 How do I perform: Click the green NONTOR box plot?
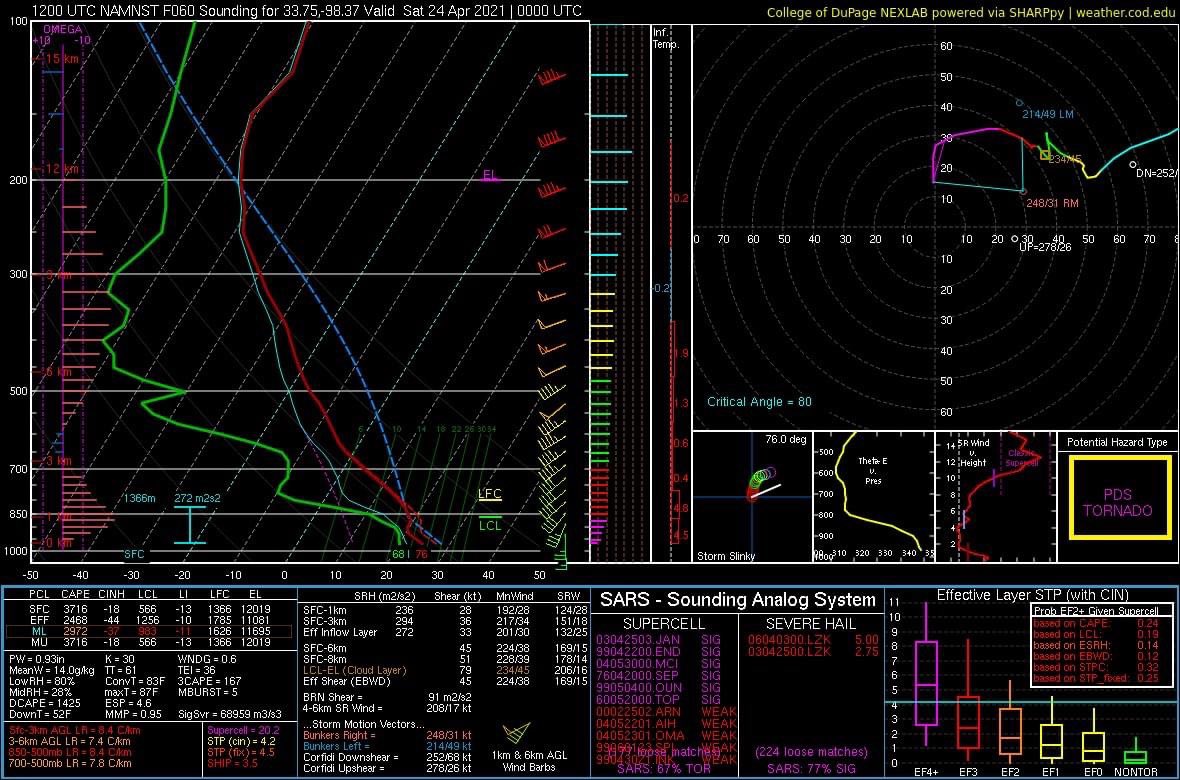coord(1136,755)
